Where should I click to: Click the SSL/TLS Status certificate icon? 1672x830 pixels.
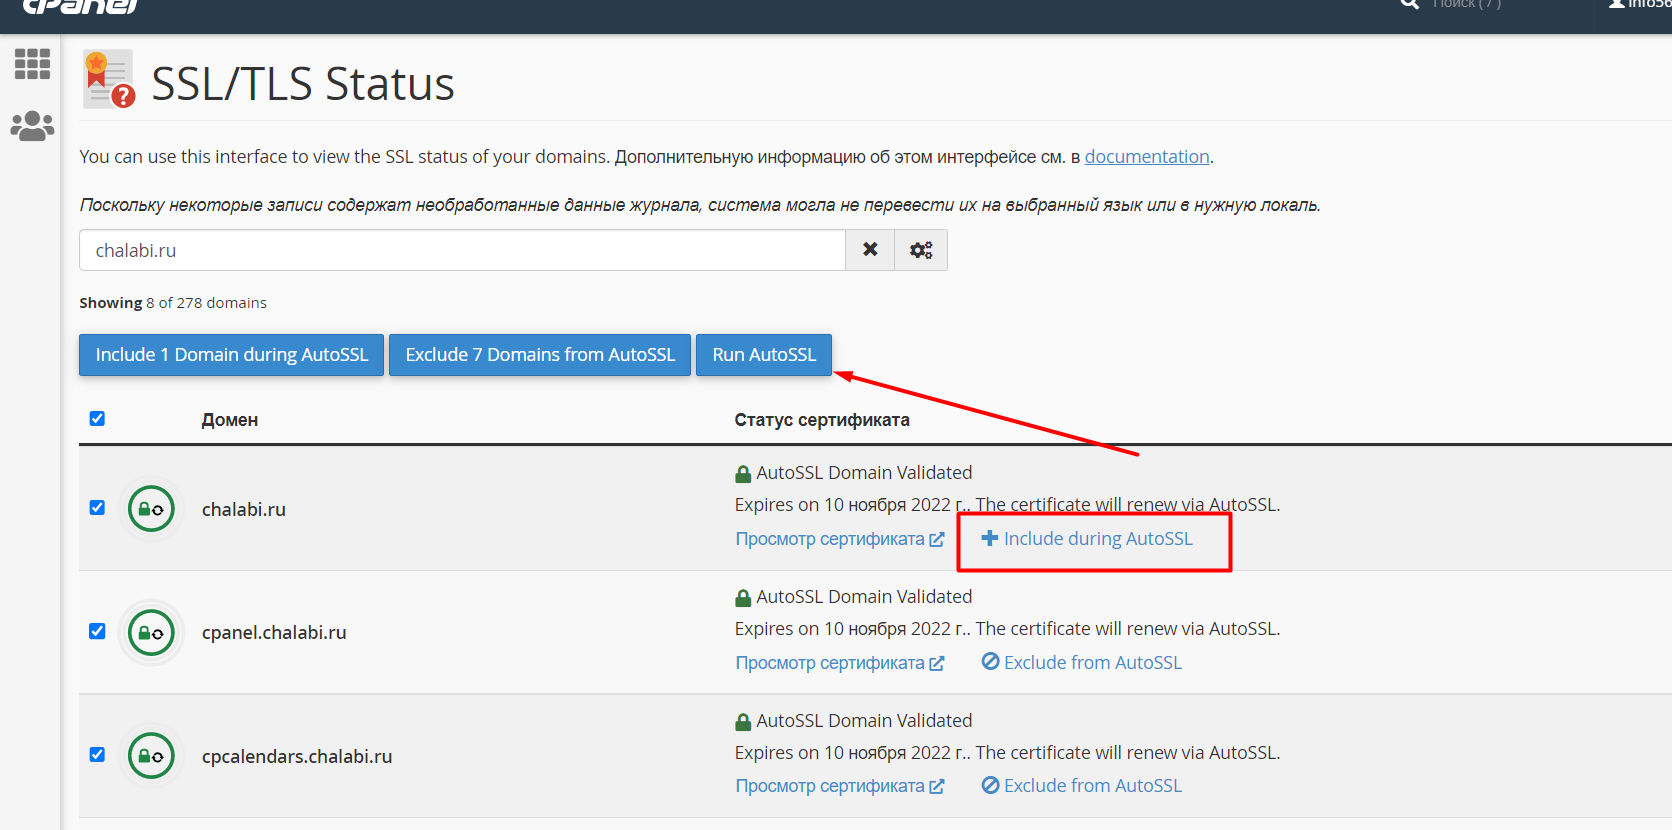coord(109,79)
